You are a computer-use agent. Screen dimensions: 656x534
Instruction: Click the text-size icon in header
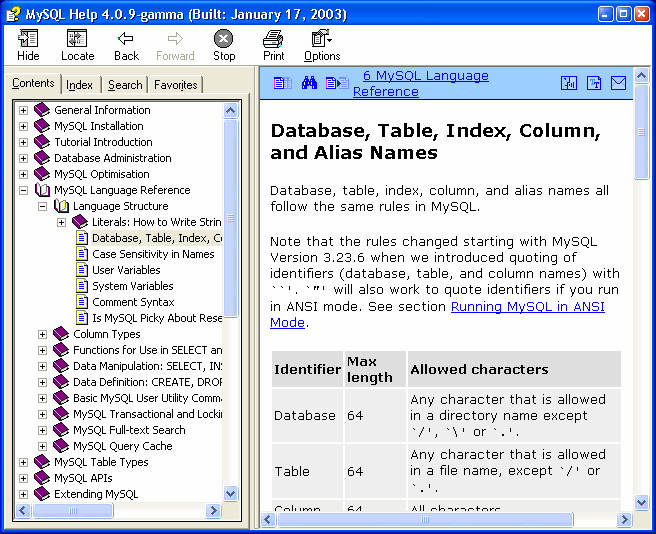click(x=593, y=83)
